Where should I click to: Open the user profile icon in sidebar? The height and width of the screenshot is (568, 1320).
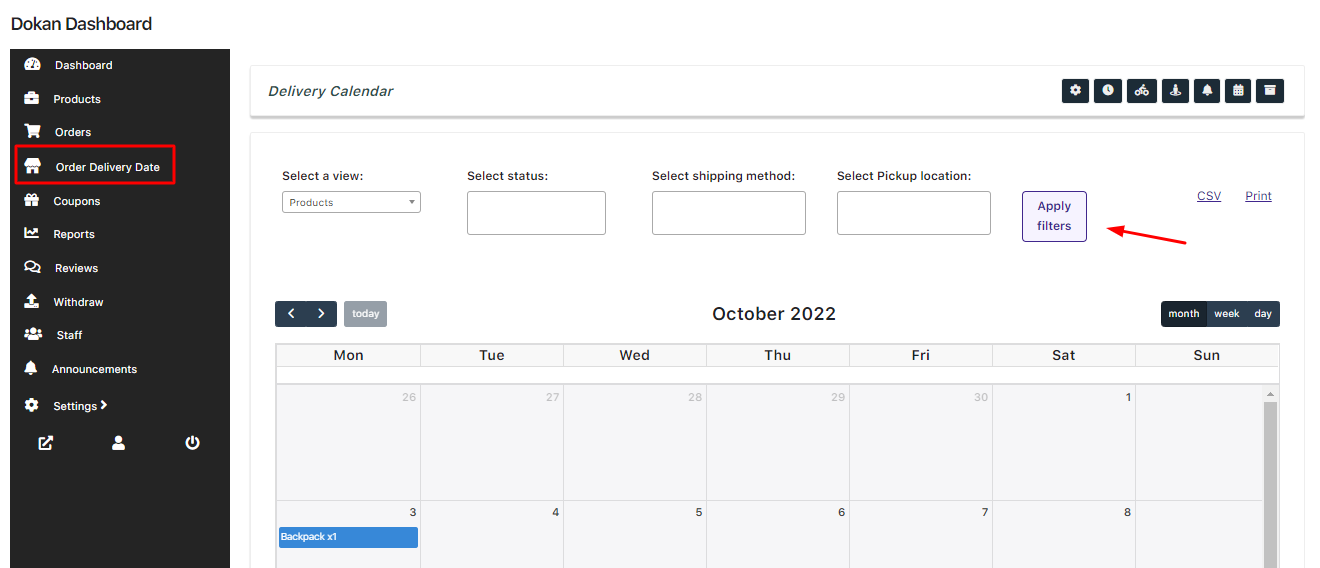pos(118,443)
